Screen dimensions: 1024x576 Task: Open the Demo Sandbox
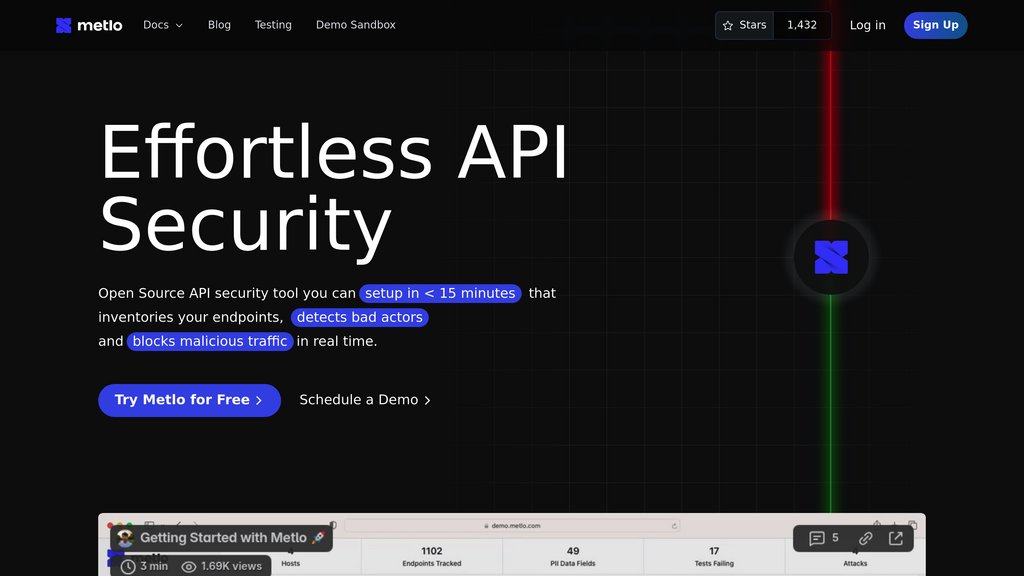[x=355, y=25]
